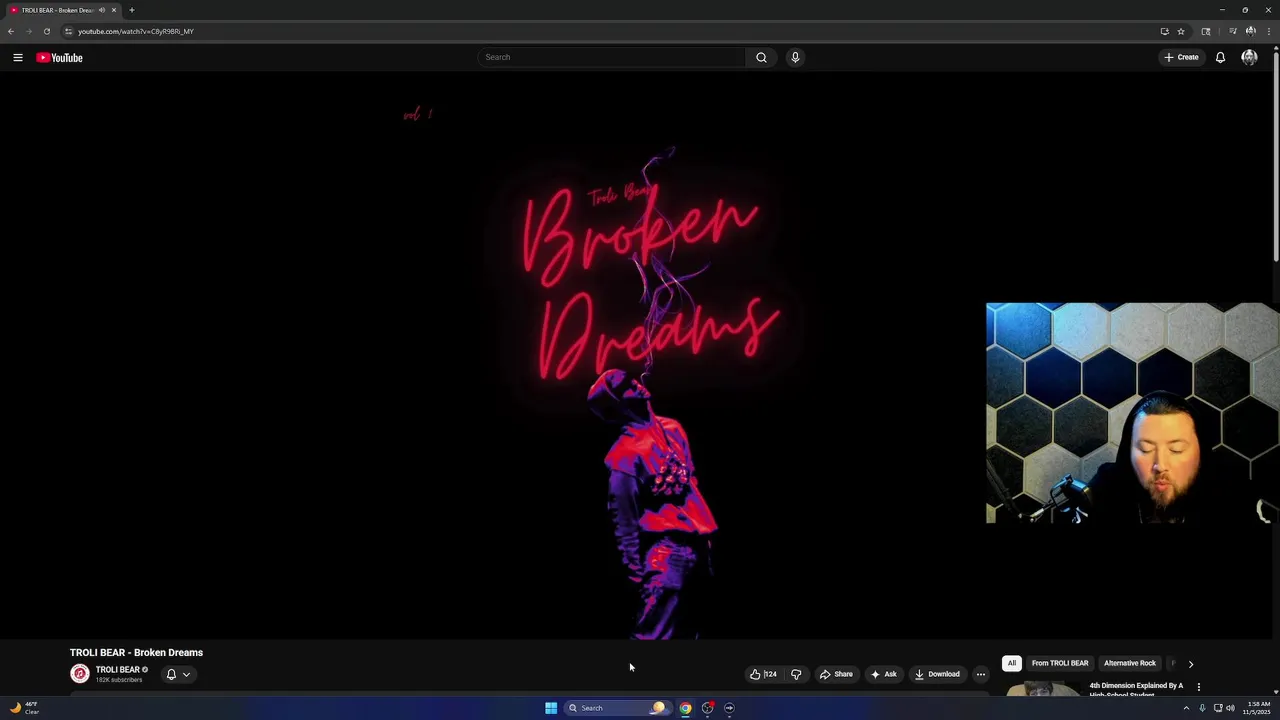Screen dimensions: 1280x720
Task: Open the clock showing 1:58 AM
Action: 1258,708
